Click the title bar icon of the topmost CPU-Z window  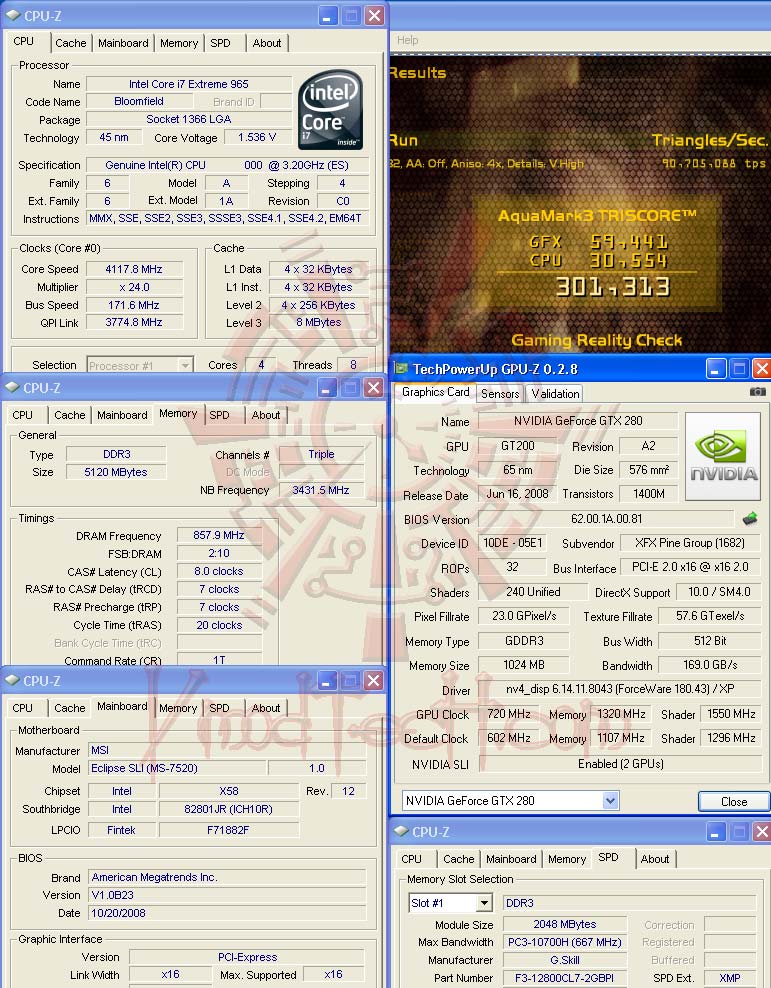click(13, 15)
